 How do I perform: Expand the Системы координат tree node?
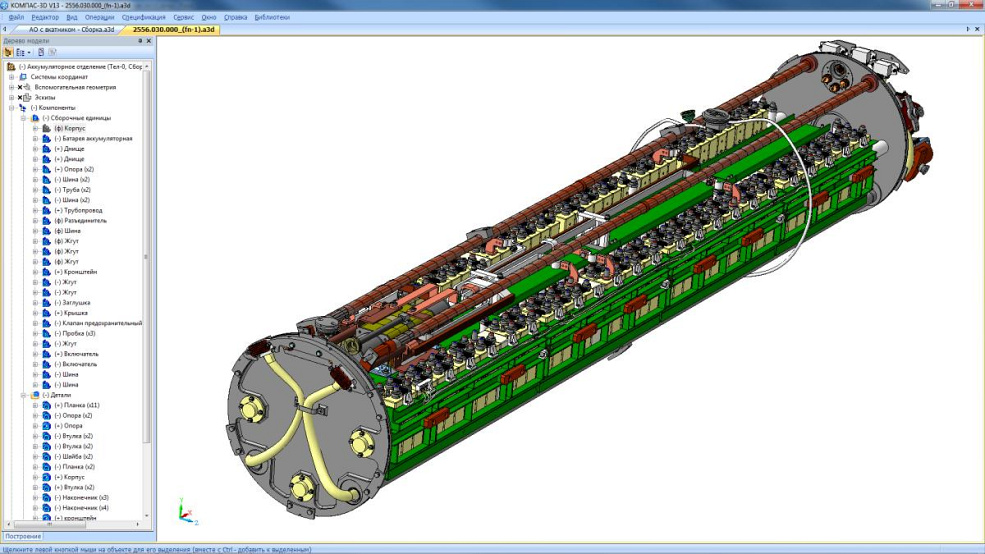[11, 77]
